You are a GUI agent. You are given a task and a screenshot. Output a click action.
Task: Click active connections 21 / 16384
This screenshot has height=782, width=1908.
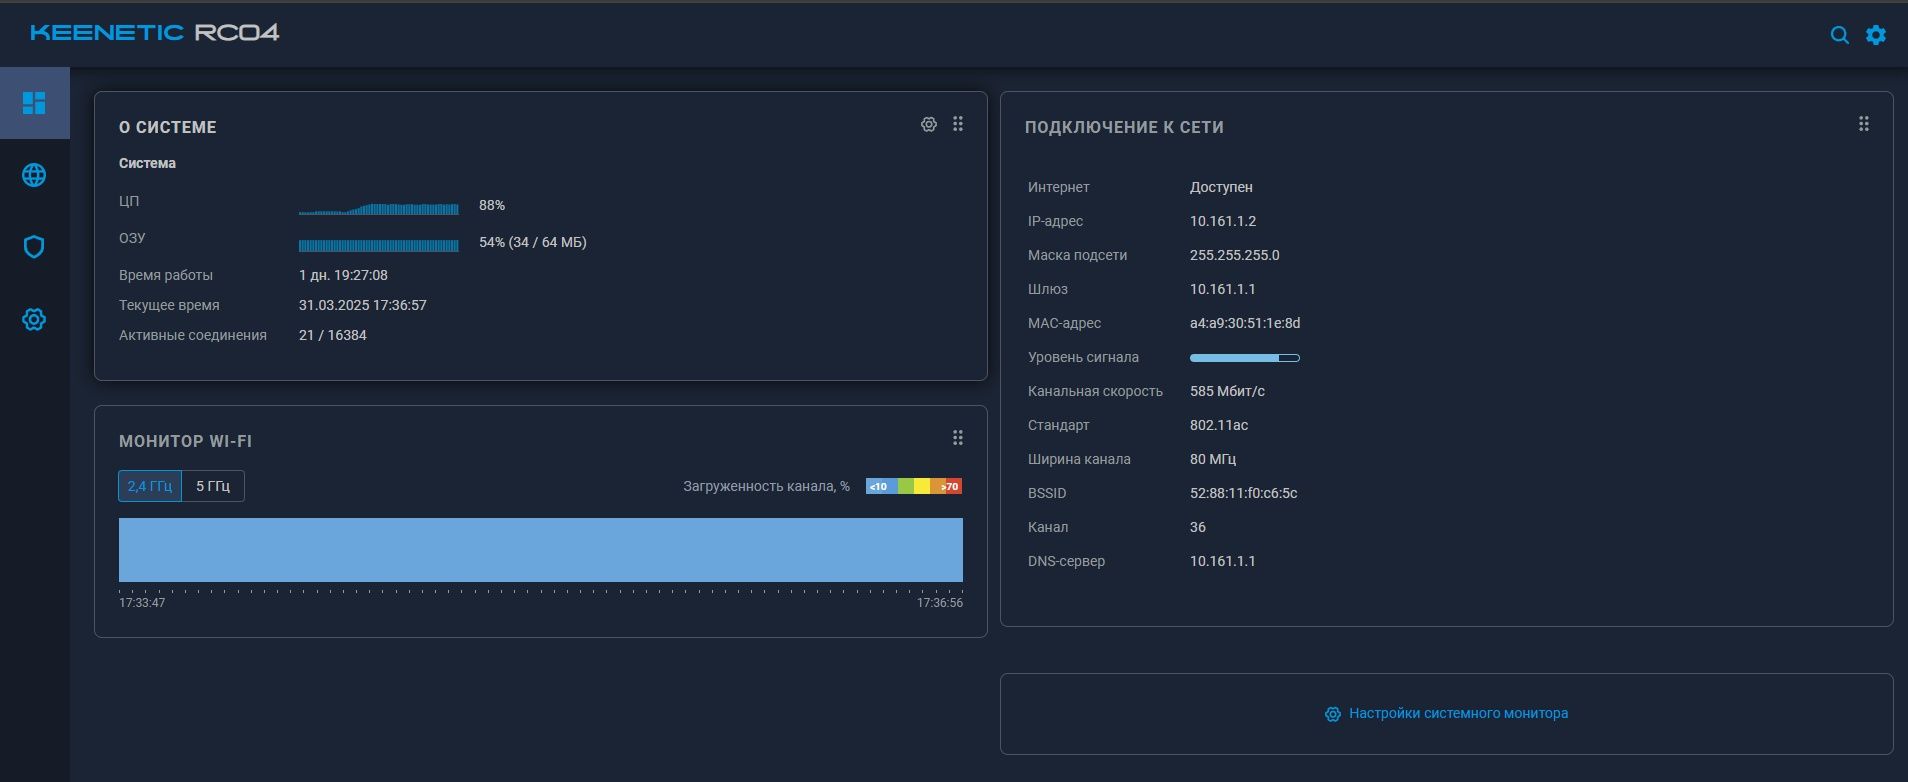[333, 335]
